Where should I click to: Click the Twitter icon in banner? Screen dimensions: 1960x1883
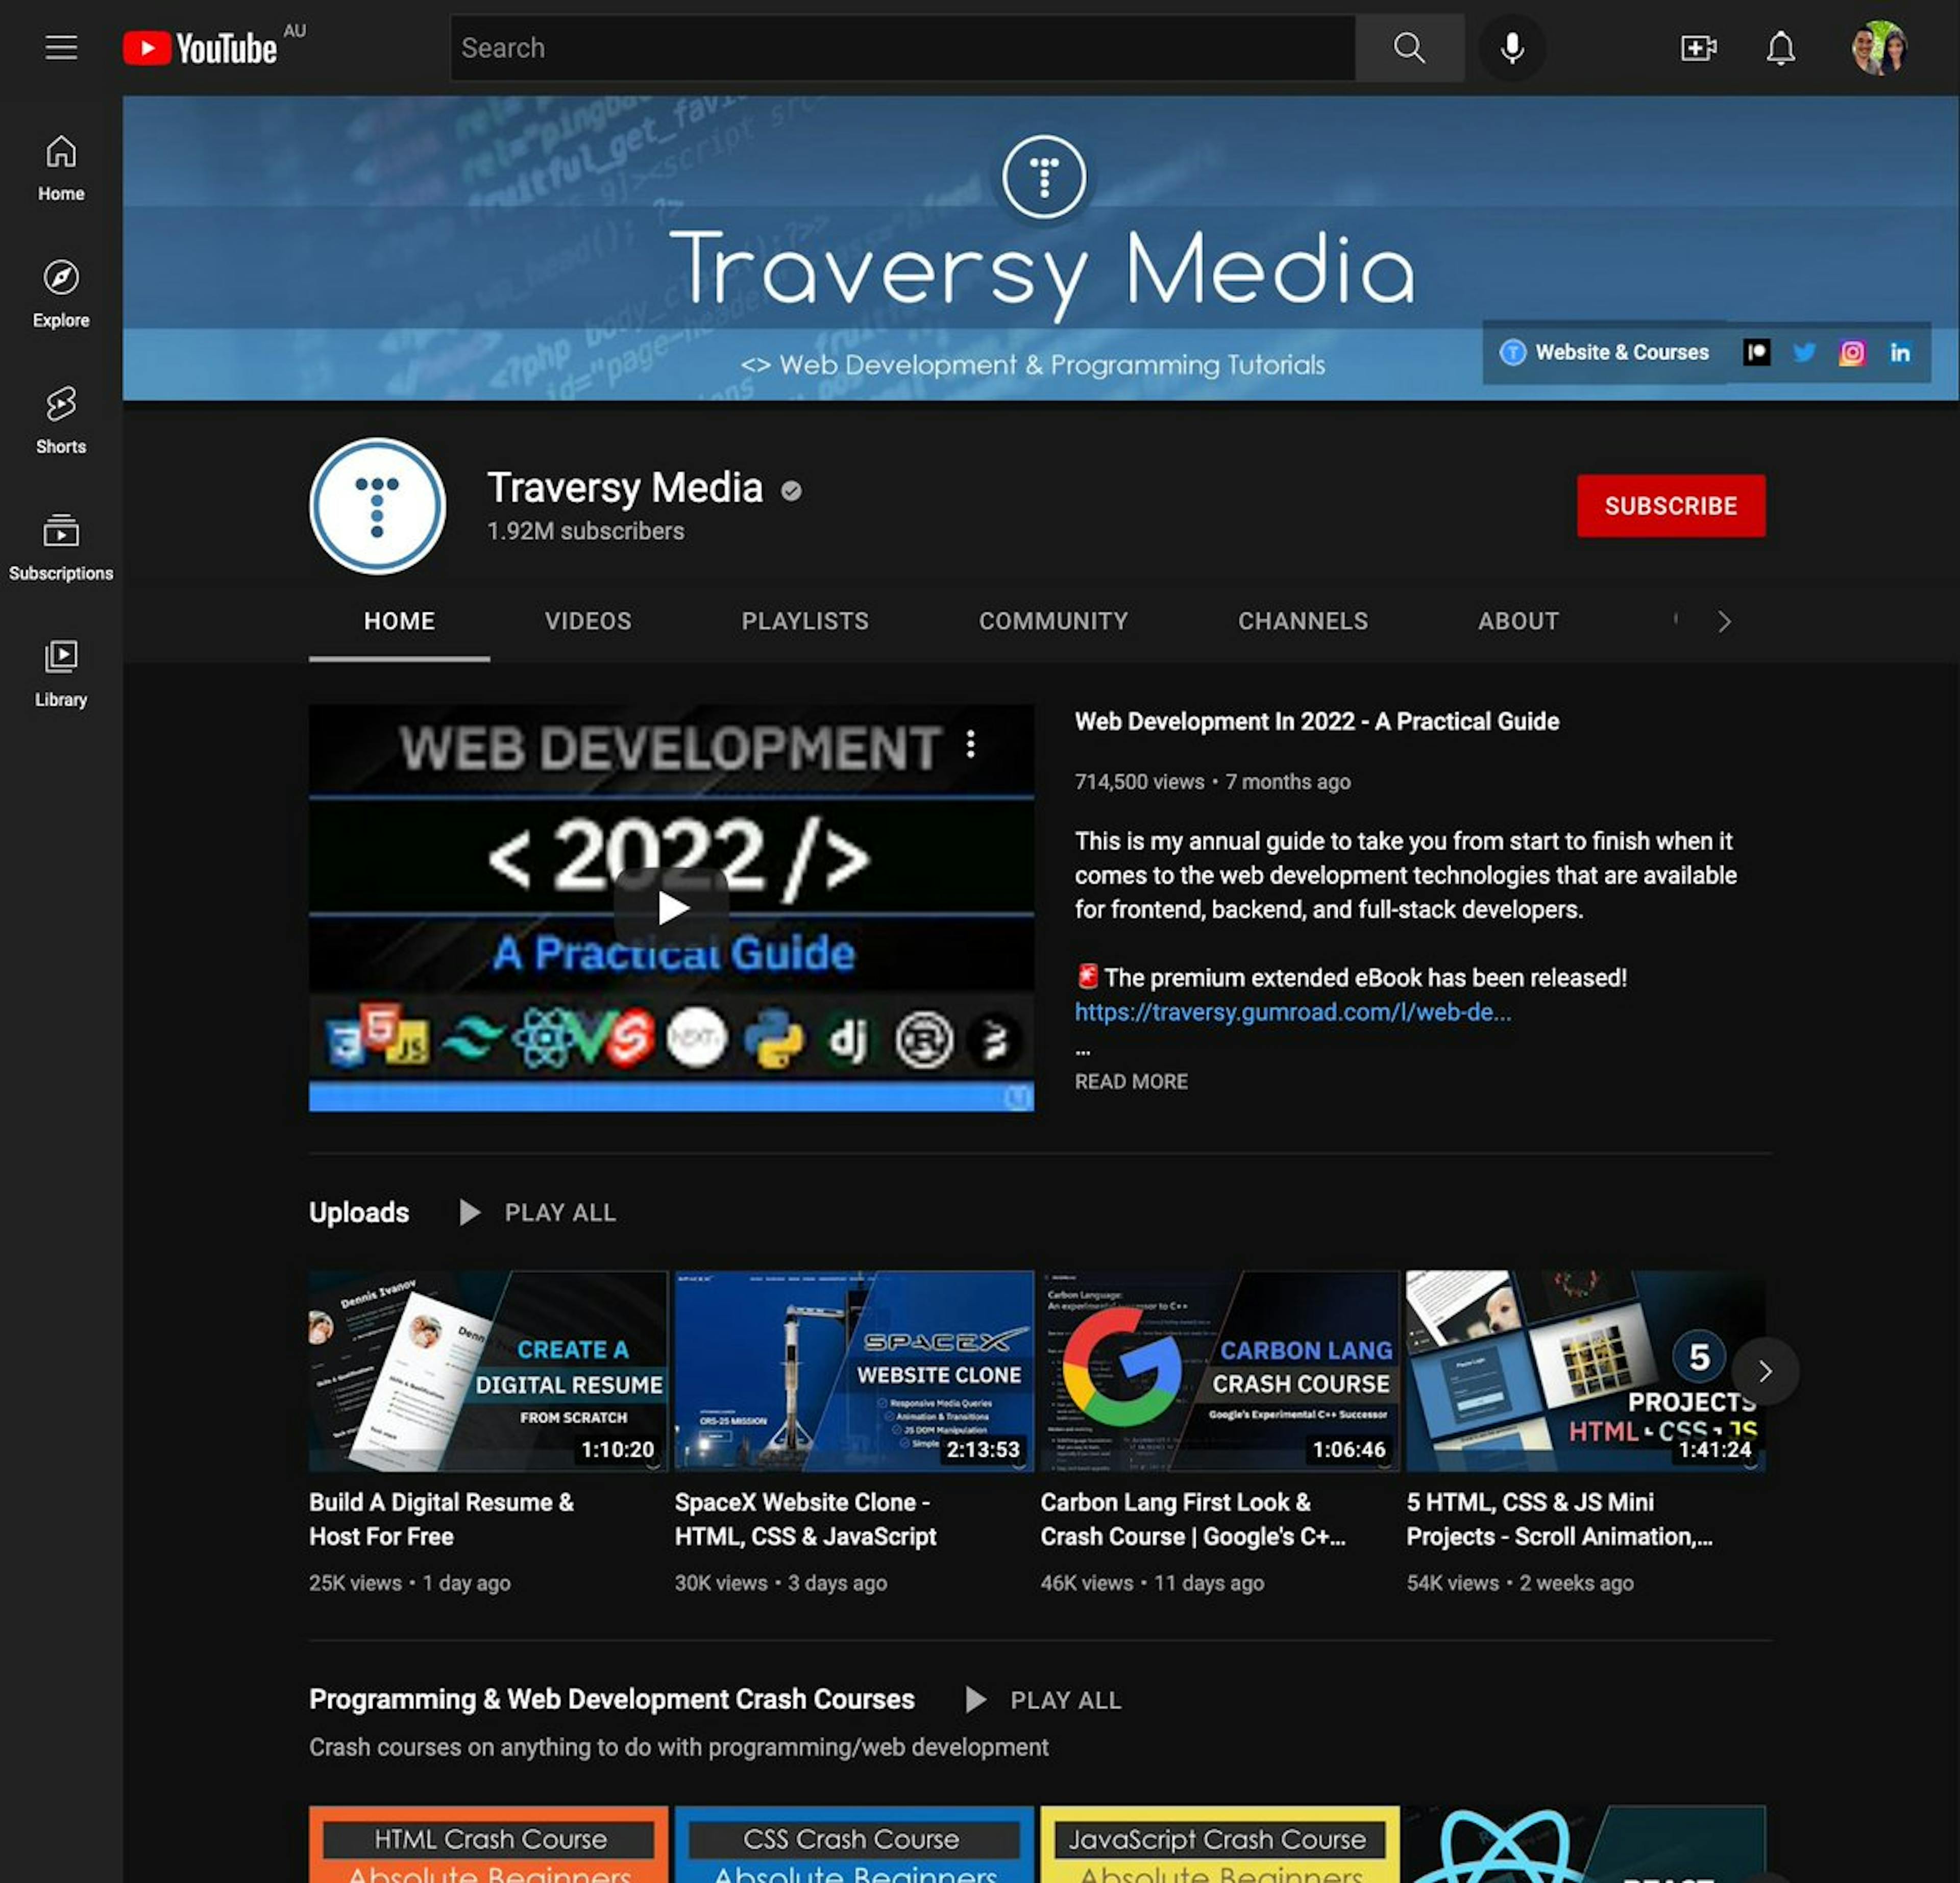(1804, 352)
